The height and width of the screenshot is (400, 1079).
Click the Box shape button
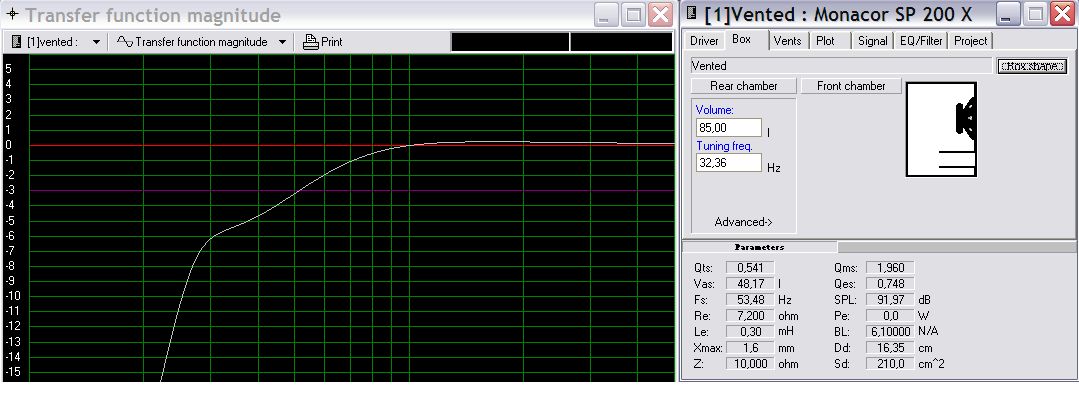(x=1032, y=66)
